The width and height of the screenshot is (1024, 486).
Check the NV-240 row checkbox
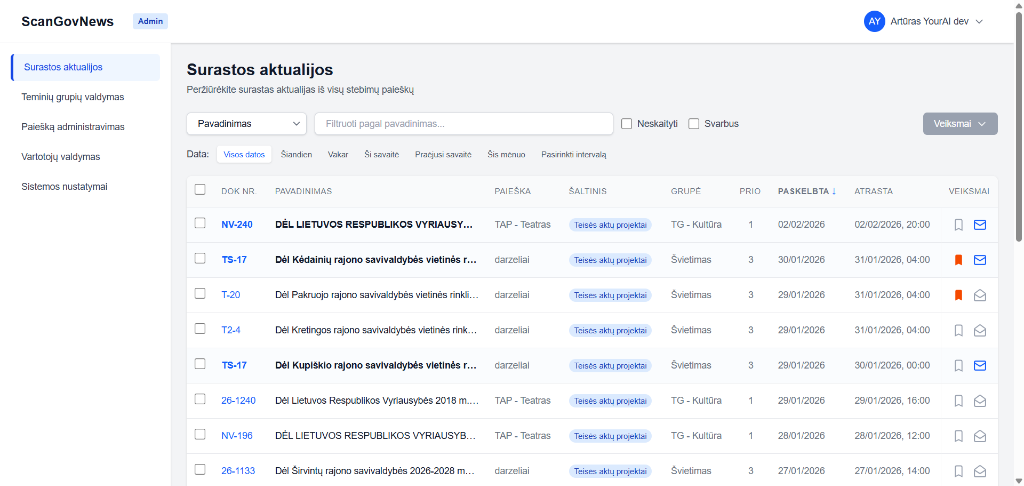200,223
